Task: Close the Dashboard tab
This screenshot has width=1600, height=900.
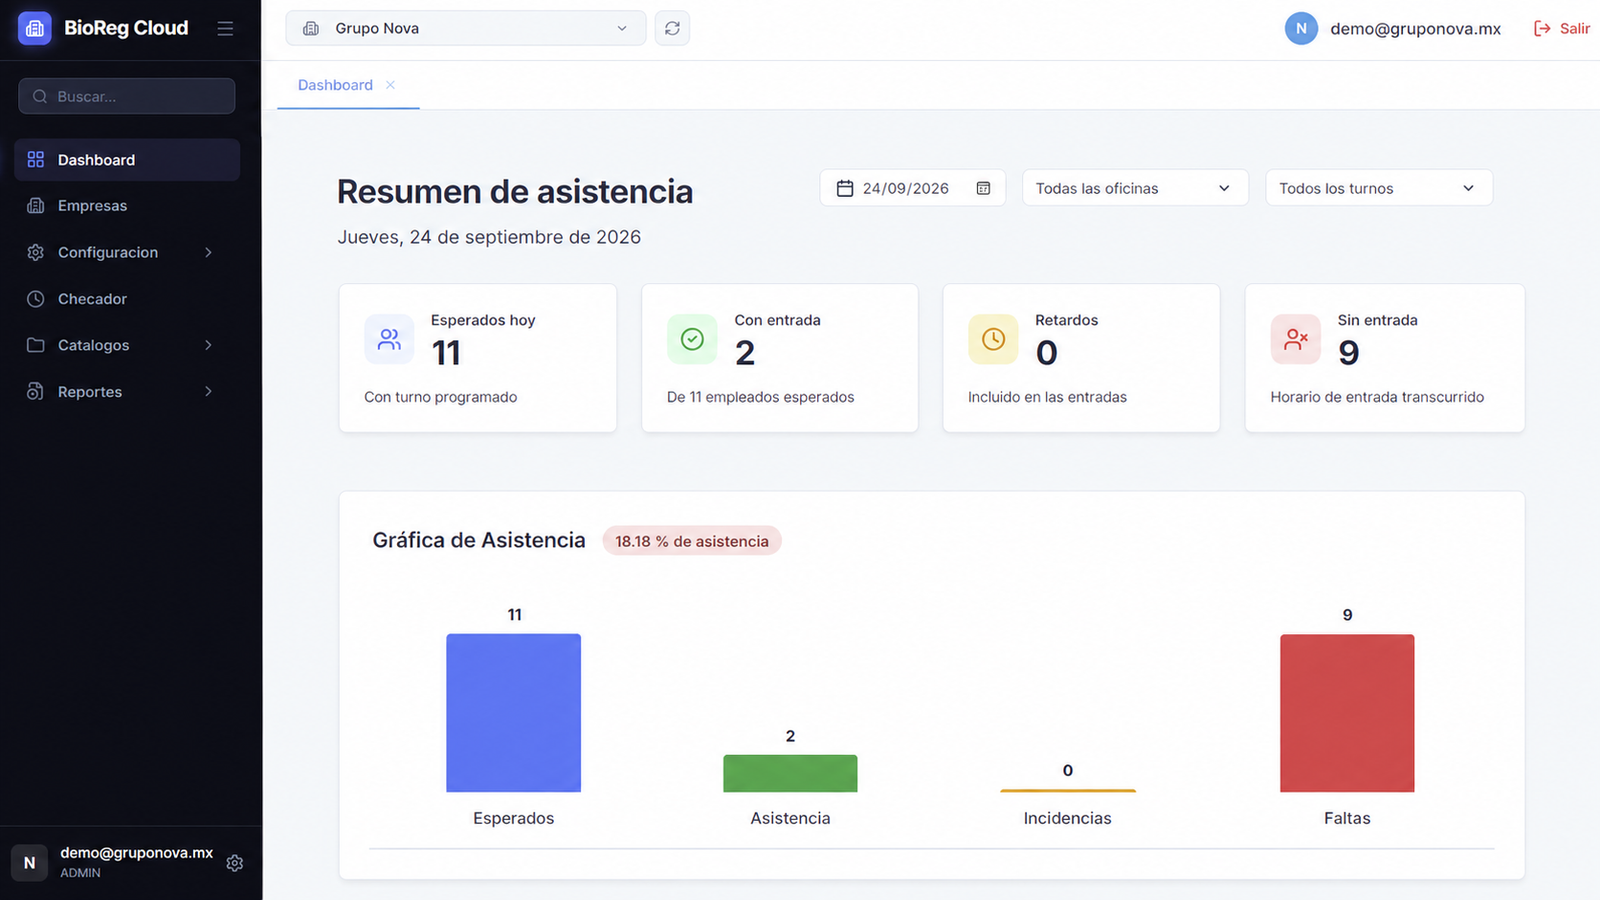Action: point(391,85)
